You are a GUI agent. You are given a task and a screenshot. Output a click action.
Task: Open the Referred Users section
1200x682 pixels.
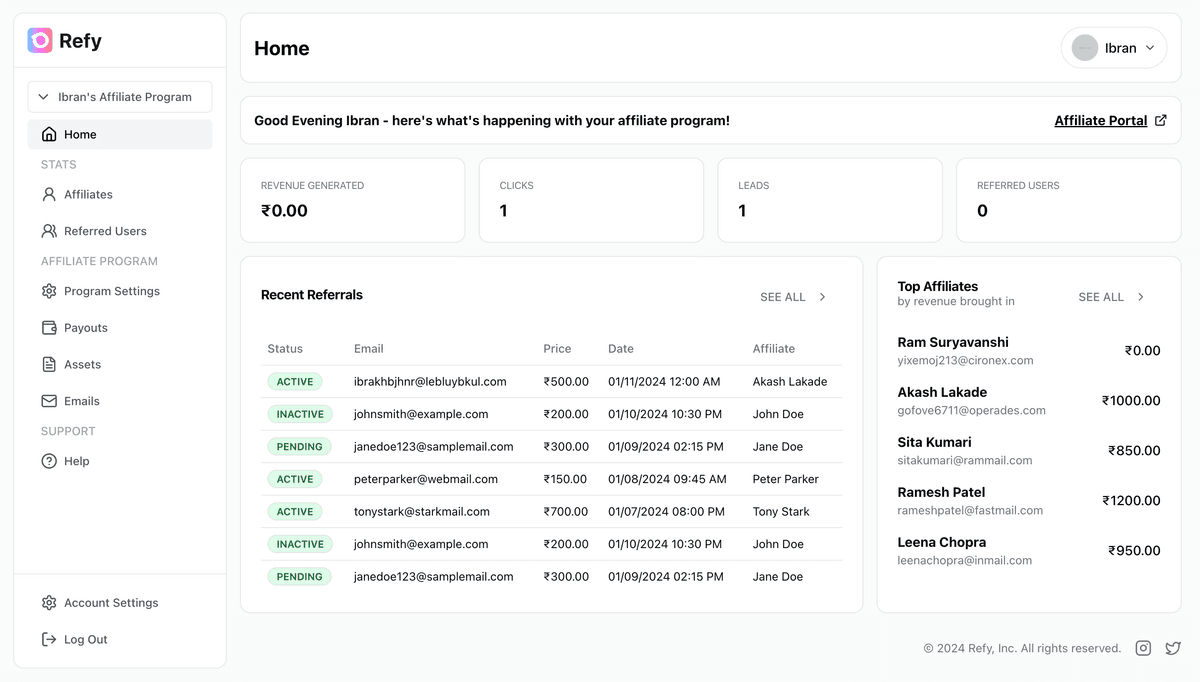pyautogui.click(x=48, y=231)
